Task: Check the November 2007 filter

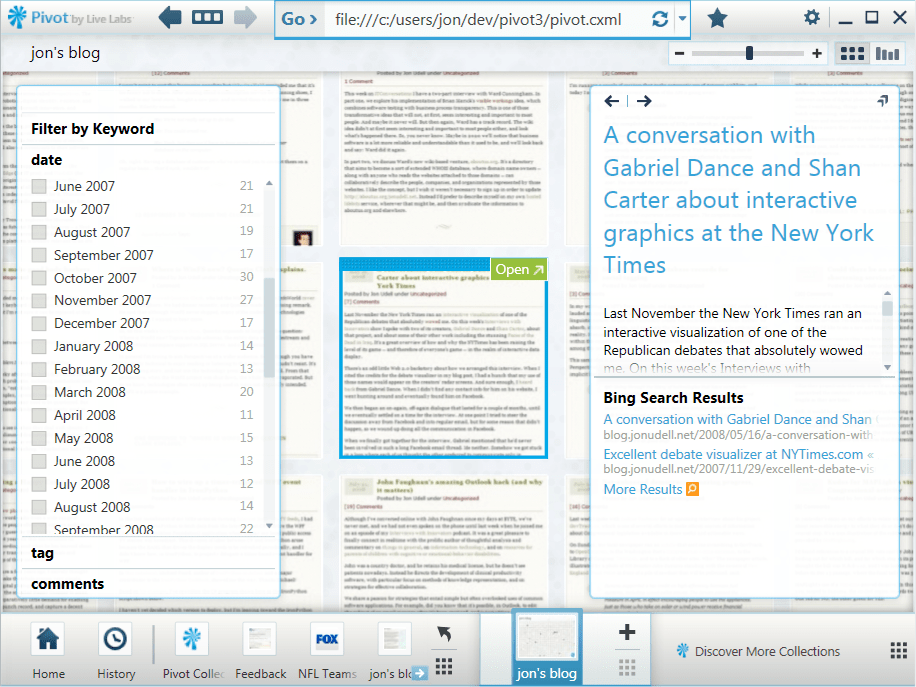Action: tap(39, 300)
